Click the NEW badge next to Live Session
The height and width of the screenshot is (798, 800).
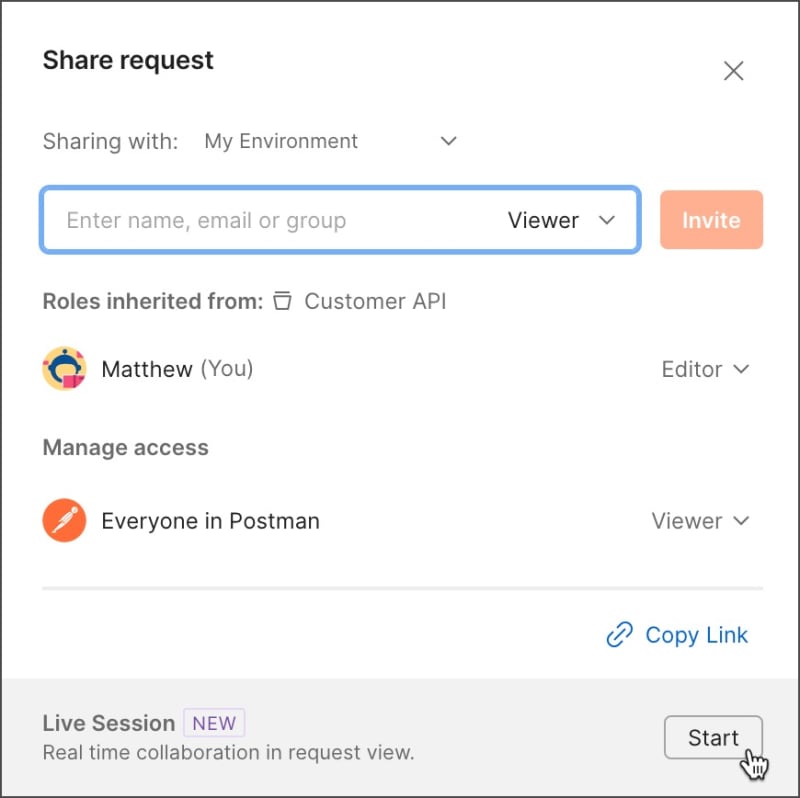[x=215, y=723]
